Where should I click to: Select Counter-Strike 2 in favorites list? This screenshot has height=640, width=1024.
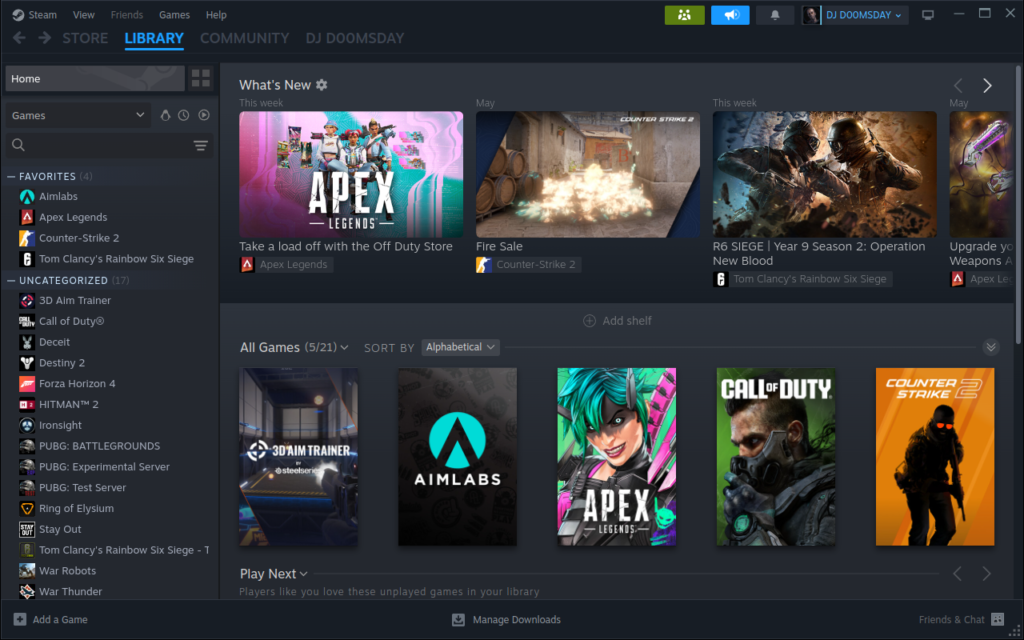(79, 238)
